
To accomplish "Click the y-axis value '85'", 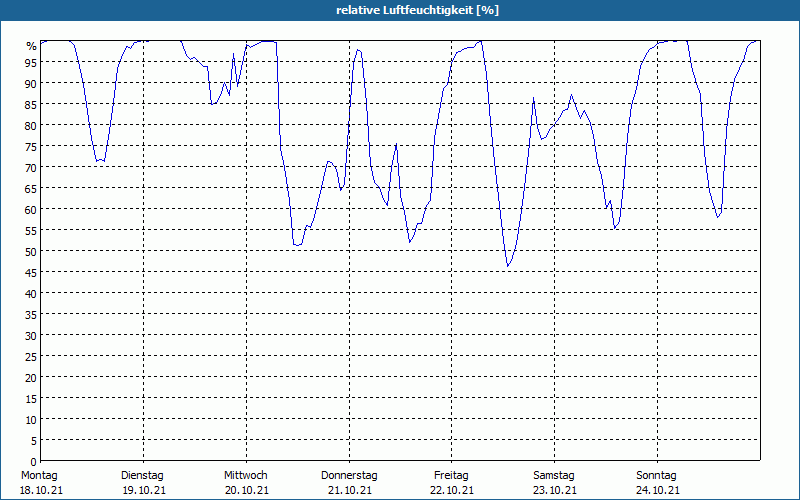I will click(x=31, y=105).
